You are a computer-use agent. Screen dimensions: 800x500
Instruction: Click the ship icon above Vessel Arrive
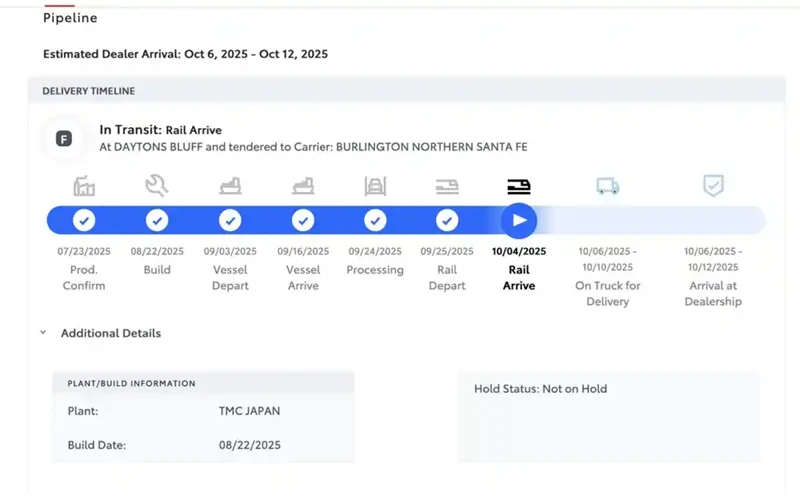(303, 186)
